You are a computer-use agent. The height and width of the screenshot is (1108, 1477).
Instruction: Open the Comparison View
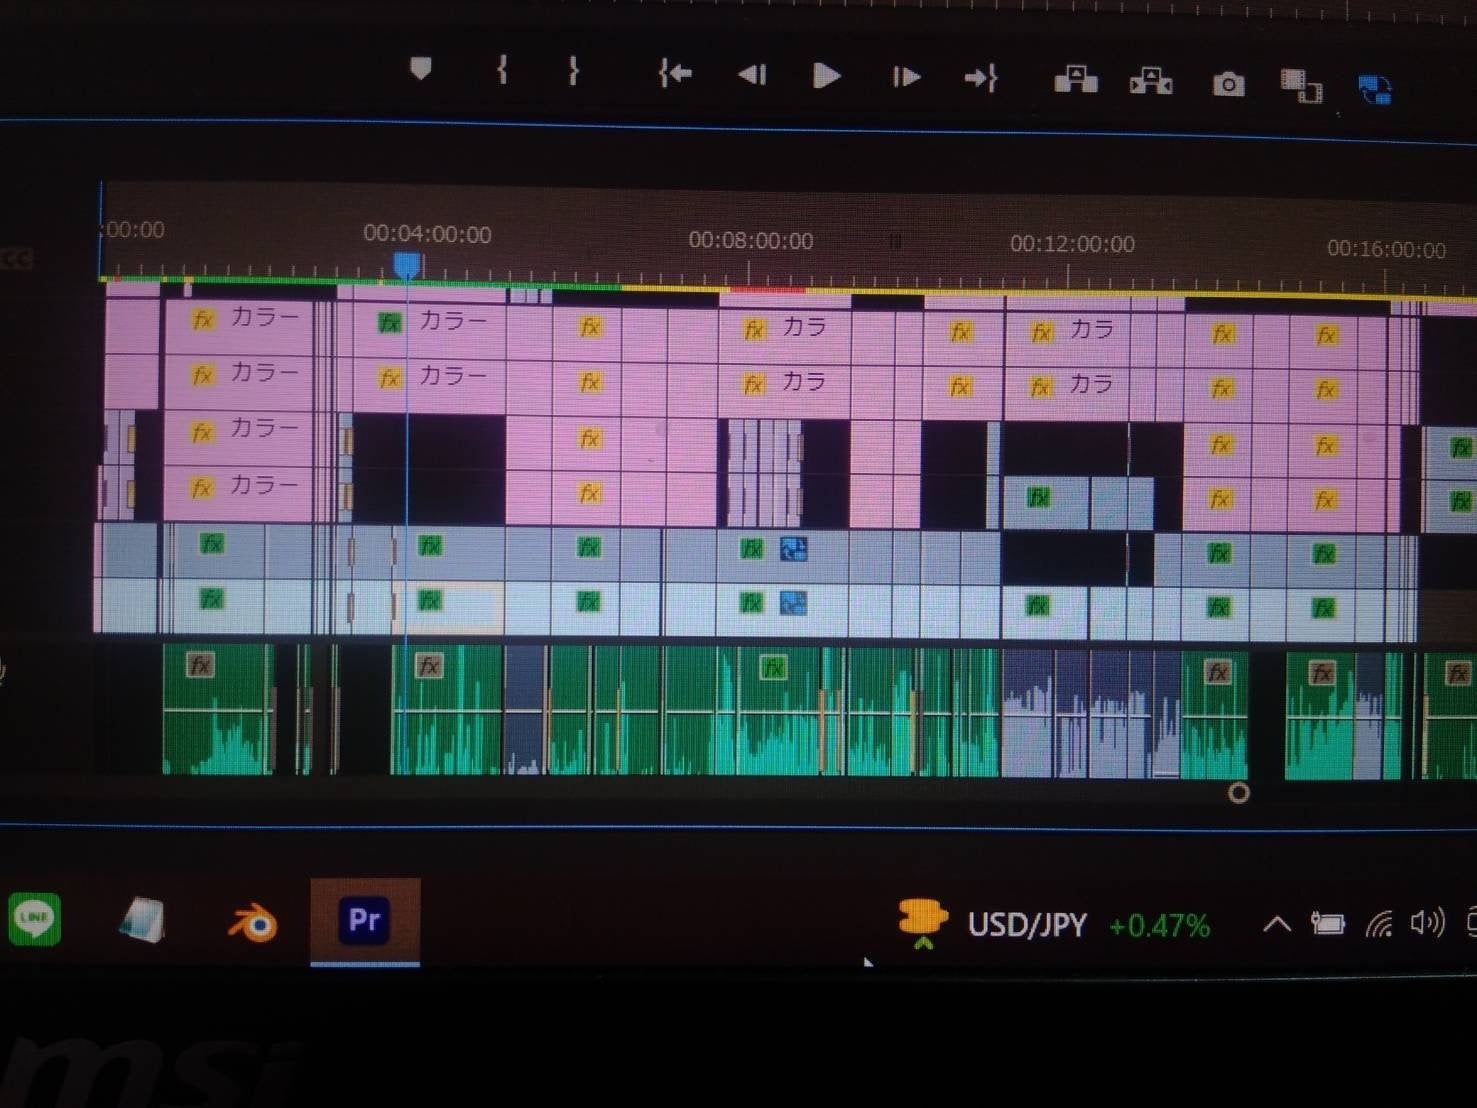pos(1301,86)
